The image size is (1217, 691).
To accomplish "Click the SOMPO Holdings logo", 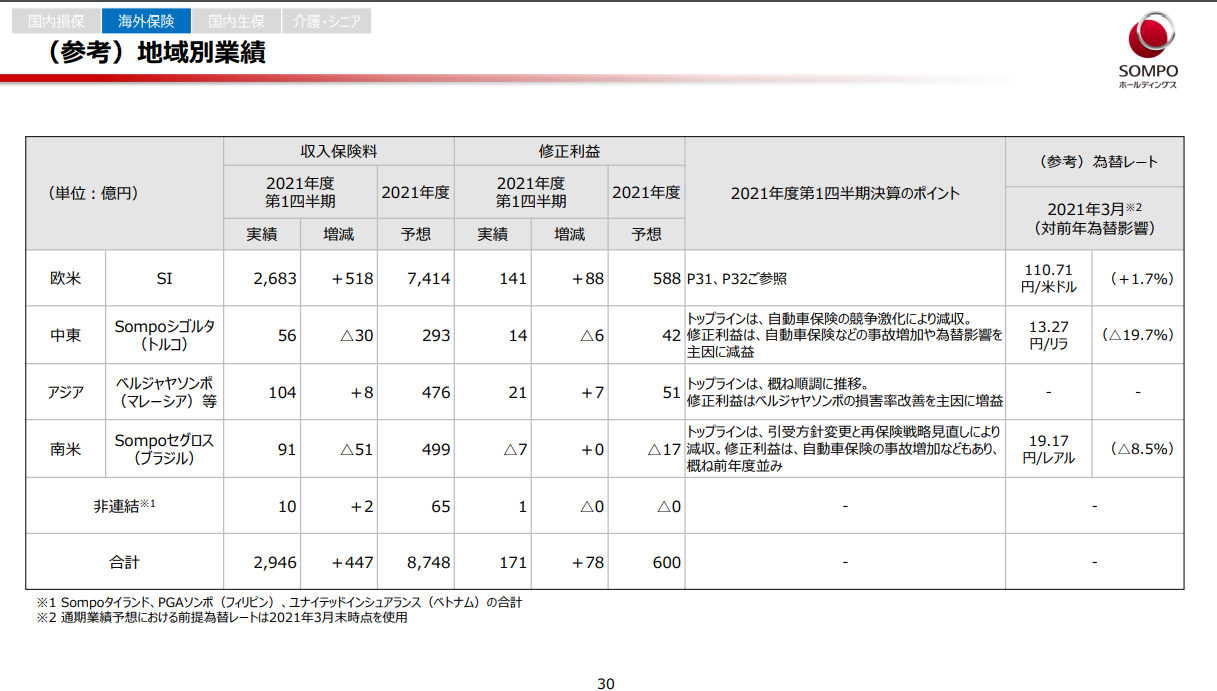I will (x=1148, y=51).
